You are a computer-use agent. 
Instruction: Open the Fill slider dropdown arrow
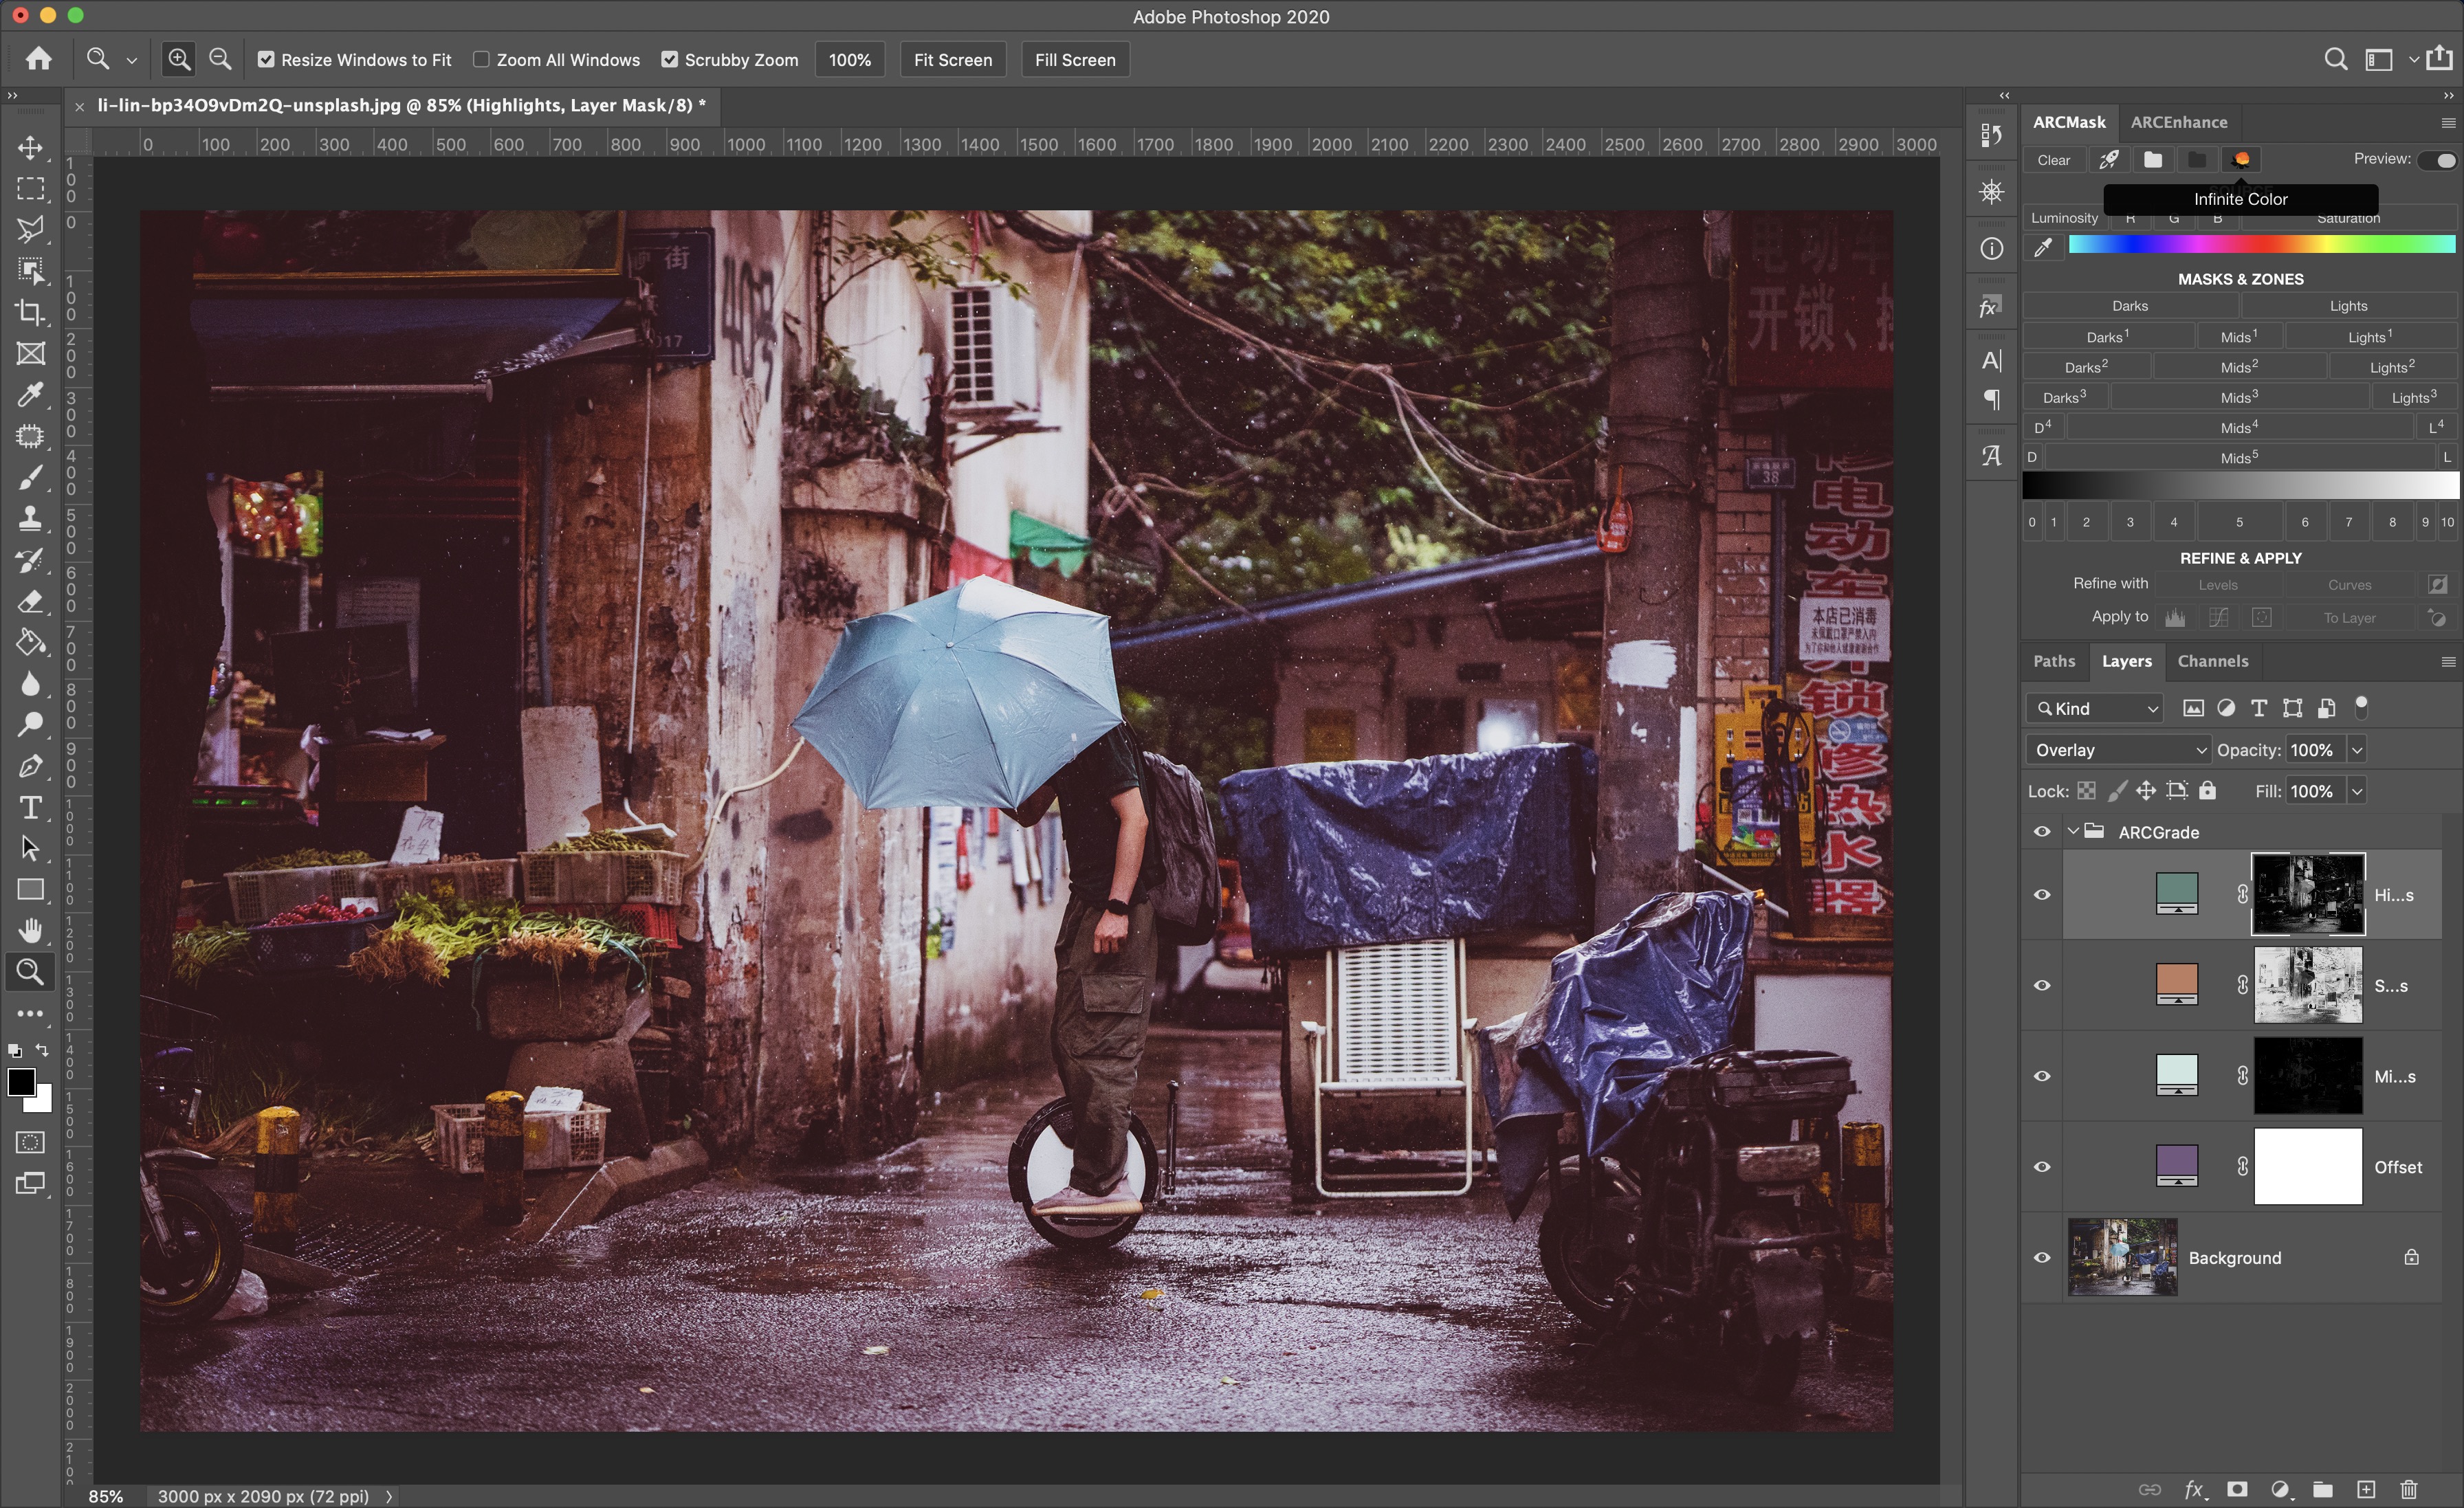coord(2357,791)
